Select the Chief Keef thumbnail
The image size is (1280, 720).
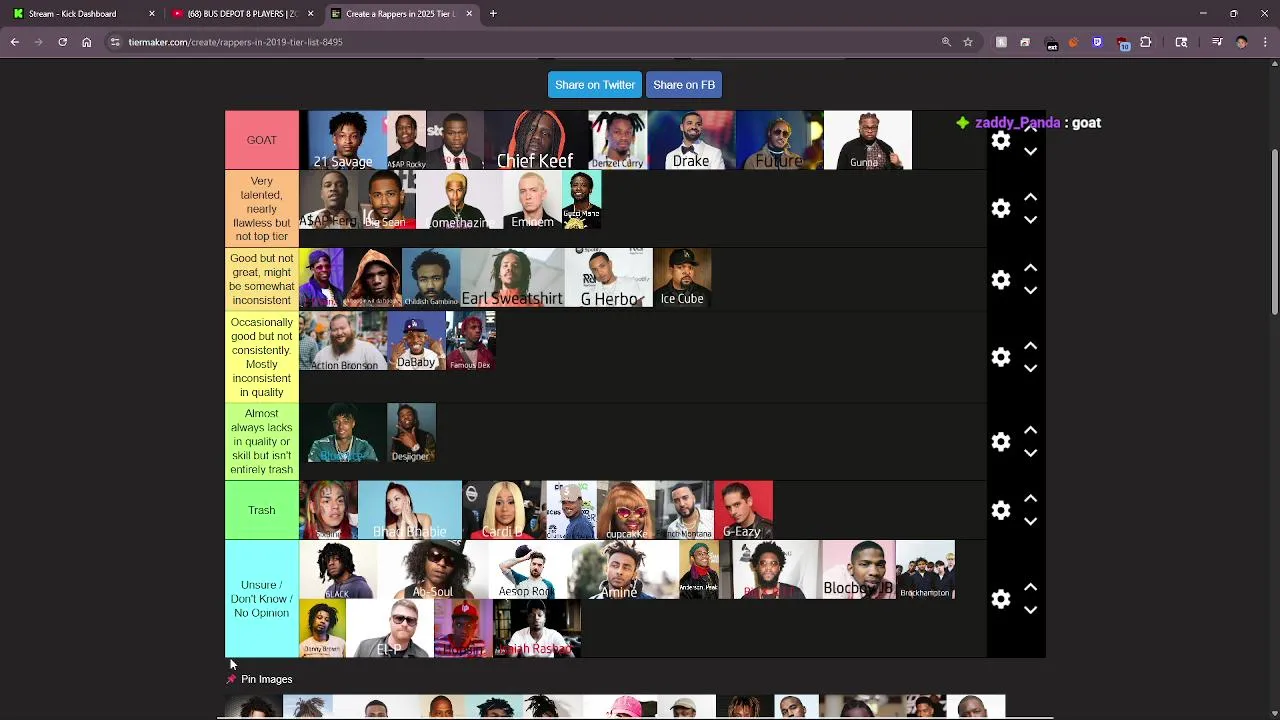535,140
